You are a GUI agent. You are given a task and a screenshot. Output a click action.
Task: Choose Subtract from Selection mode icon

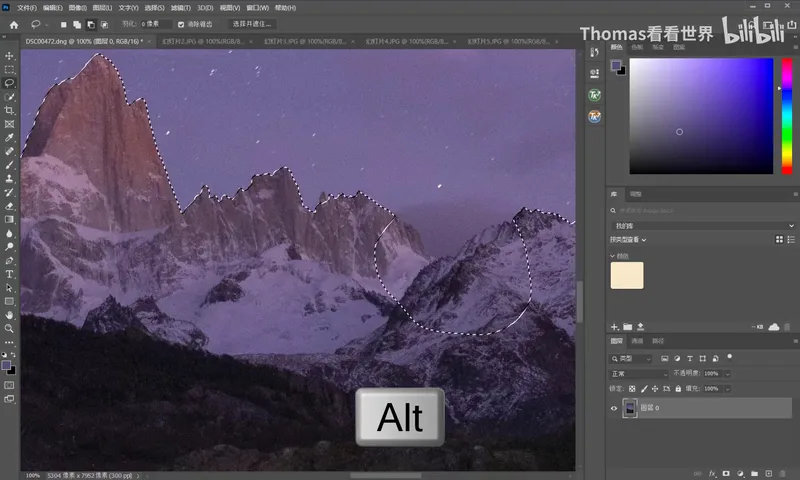coord(91,24)
